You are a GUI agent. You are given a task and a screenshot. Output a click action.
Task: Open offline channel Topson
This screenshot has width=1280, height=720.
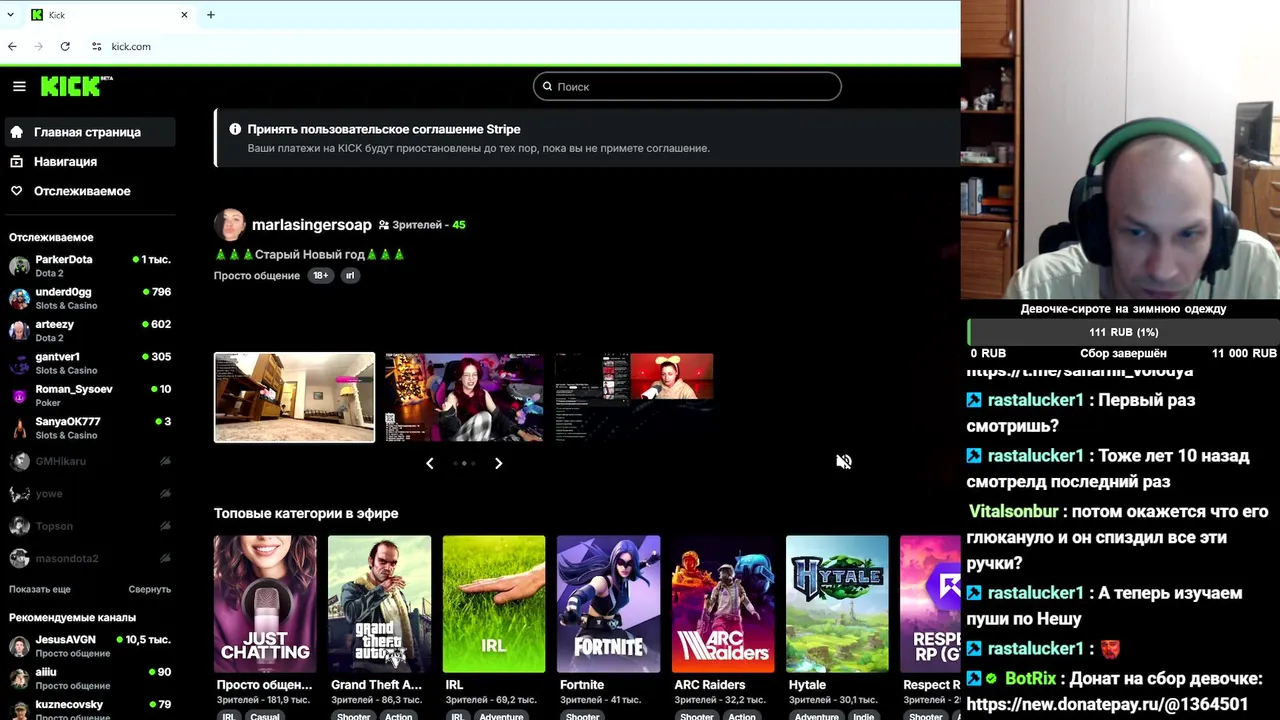90,526
